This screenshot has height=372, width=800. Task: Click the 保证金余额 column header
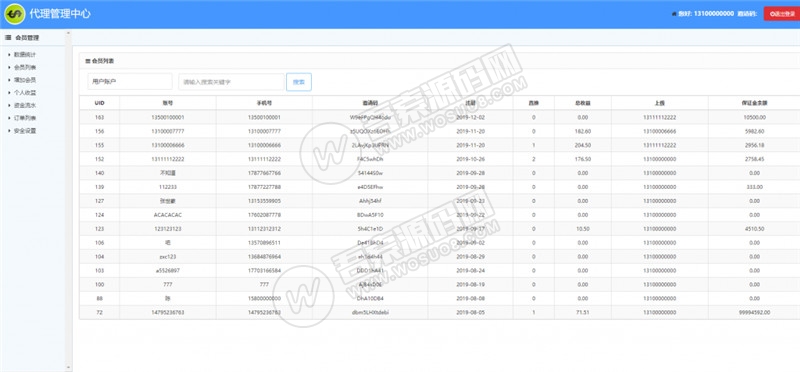[x=755, y=103]
